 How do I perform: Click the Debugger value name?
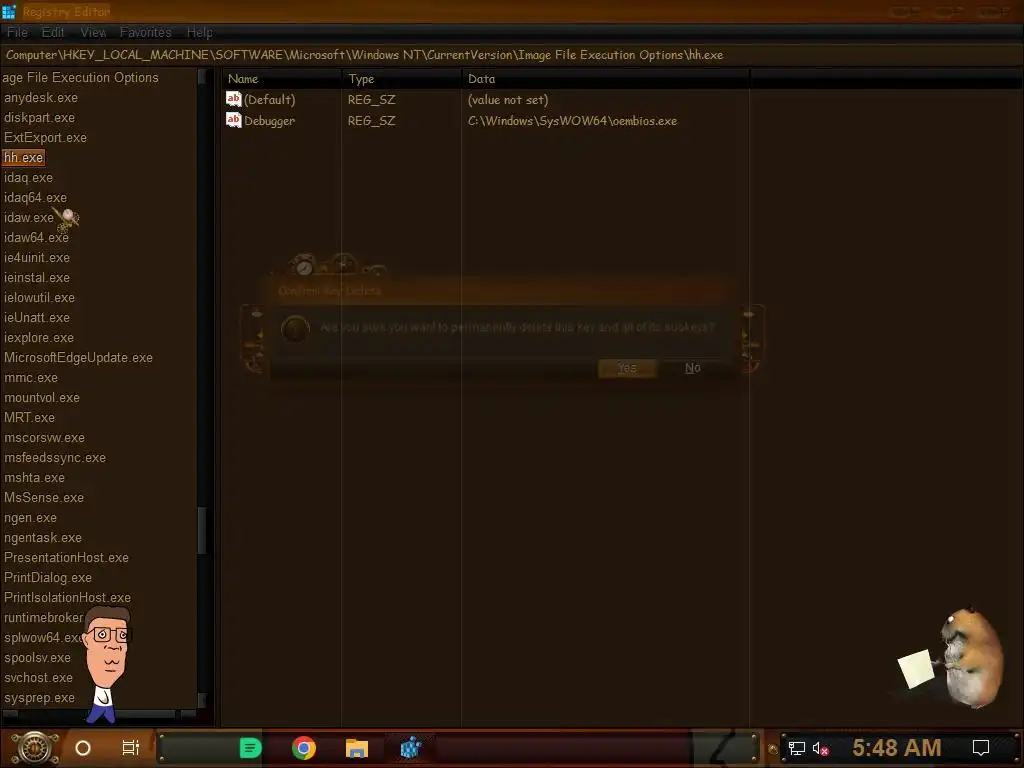click(269, 121)
